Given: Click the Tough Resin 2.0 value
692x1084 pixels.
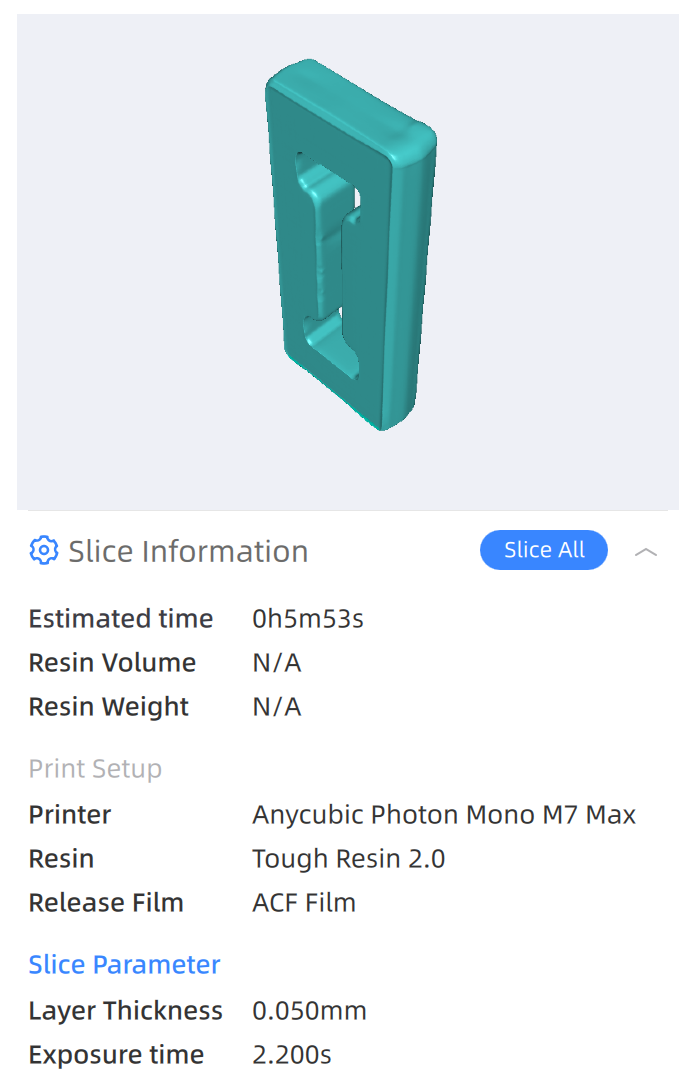Looking at the screenshot, I should tap(349, 859).
